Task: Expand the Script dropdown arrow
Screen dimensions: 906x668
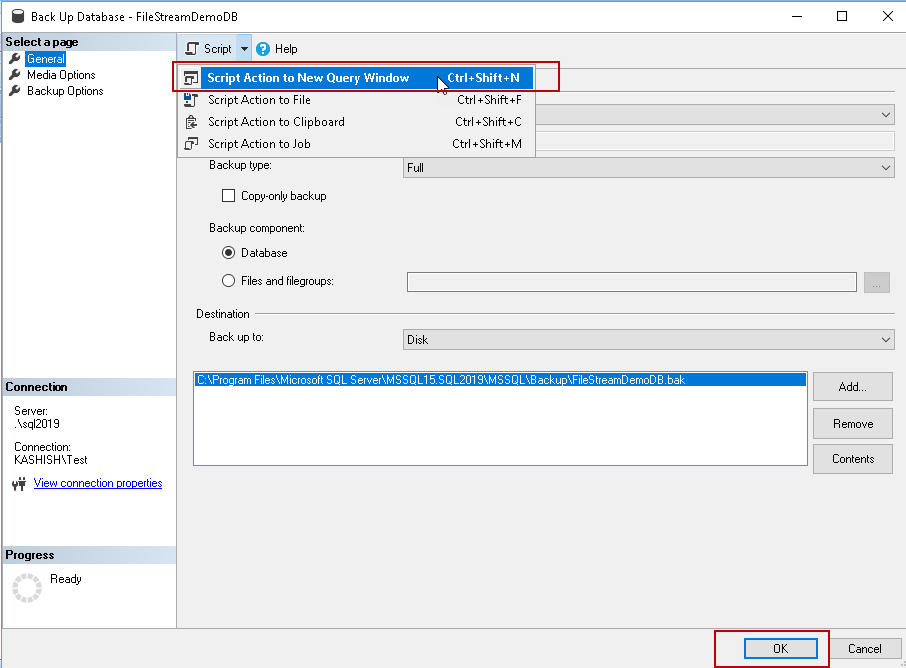Action: pyautogui.click(x=244, y=49)
